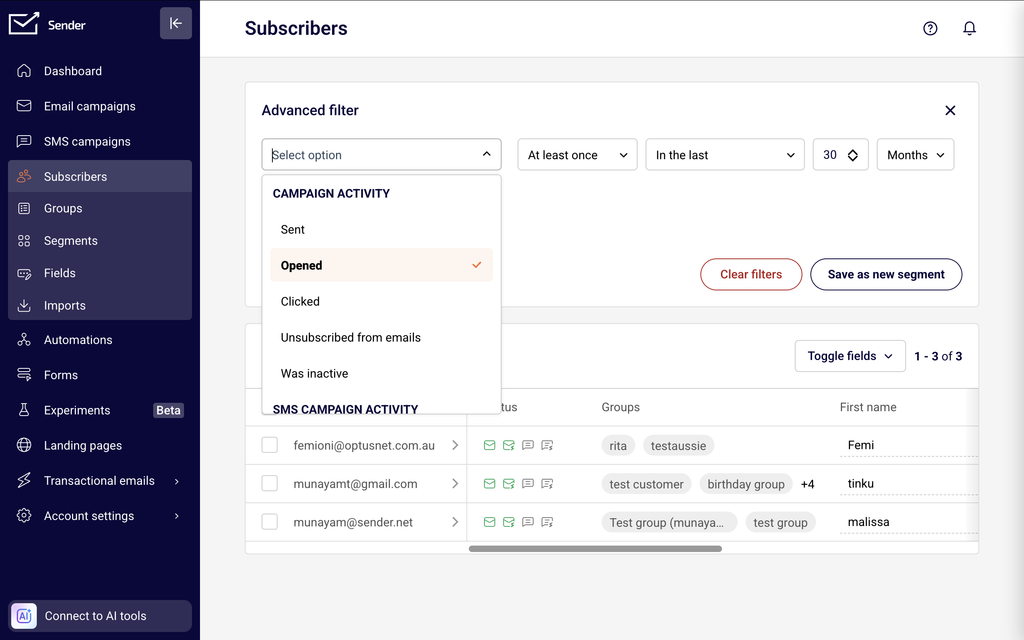Click the First name column header
The height and width of the screenshot is (640, 1024).
coord(868,407)
